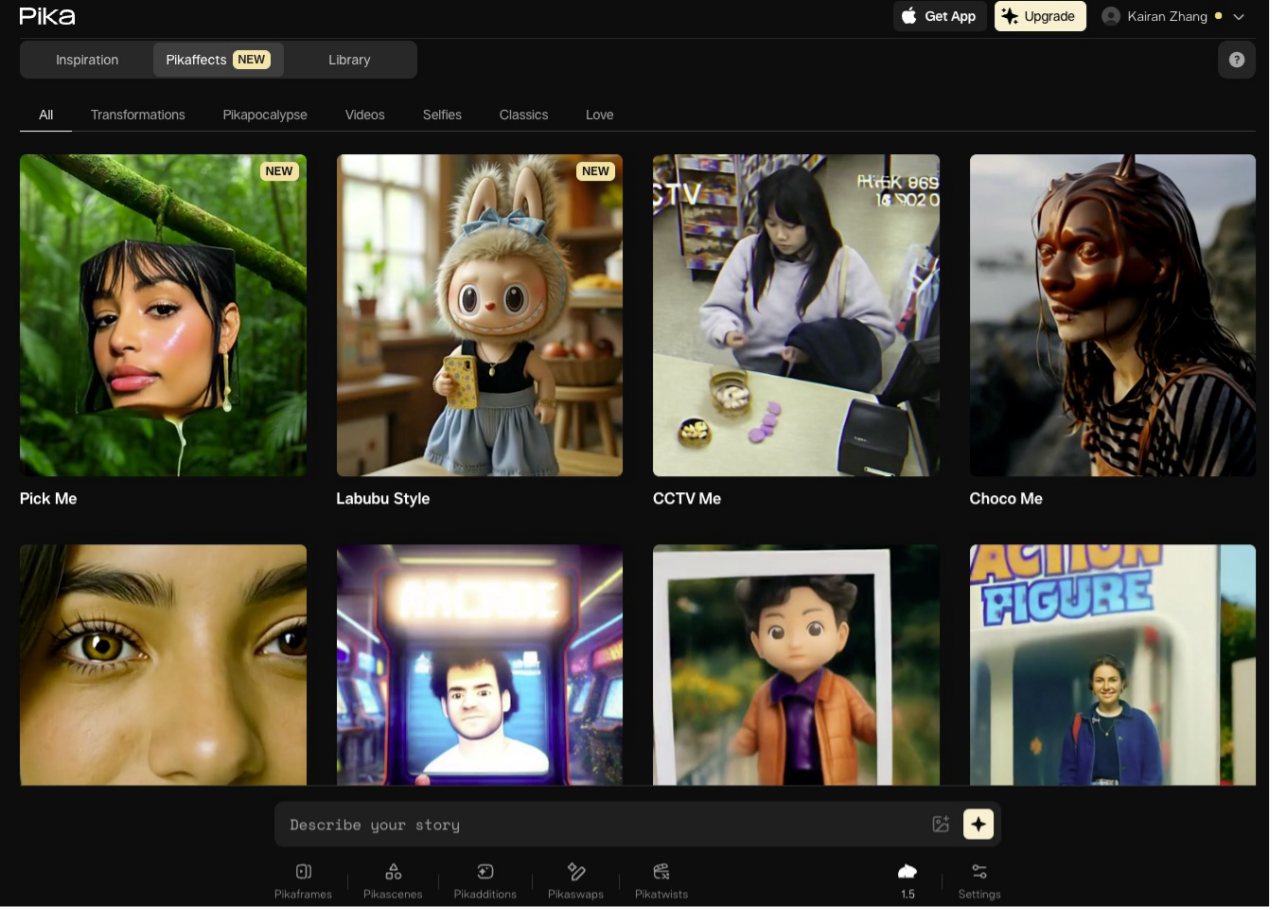Image resolution: width=1274 pixels, height=910 pixels.
Task: Click the Get App button
Action: [x=939, y=16]
